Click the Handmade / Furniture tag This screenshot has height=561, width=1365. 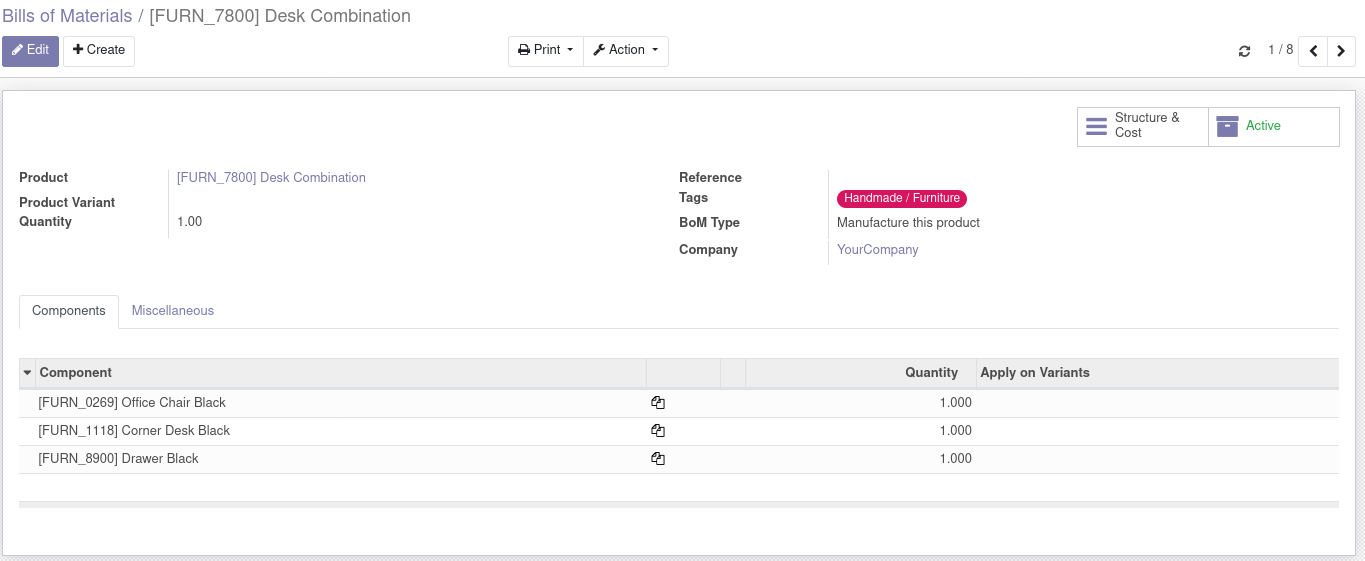(902, 198)
